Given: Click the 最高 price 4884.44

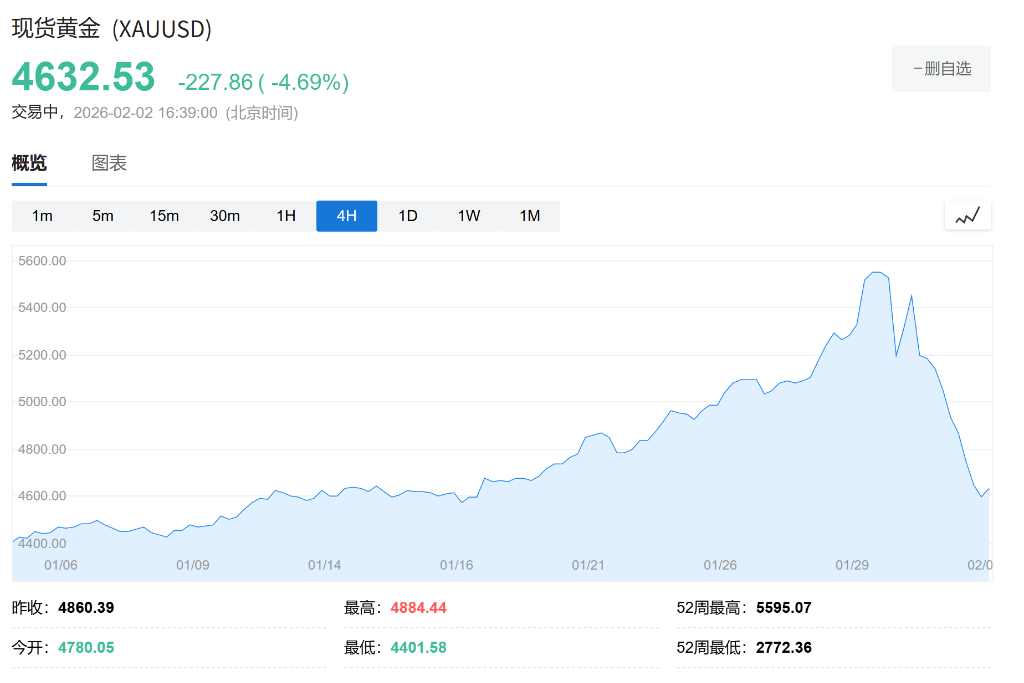Looking at the screenshot, I should pos(418,608).
